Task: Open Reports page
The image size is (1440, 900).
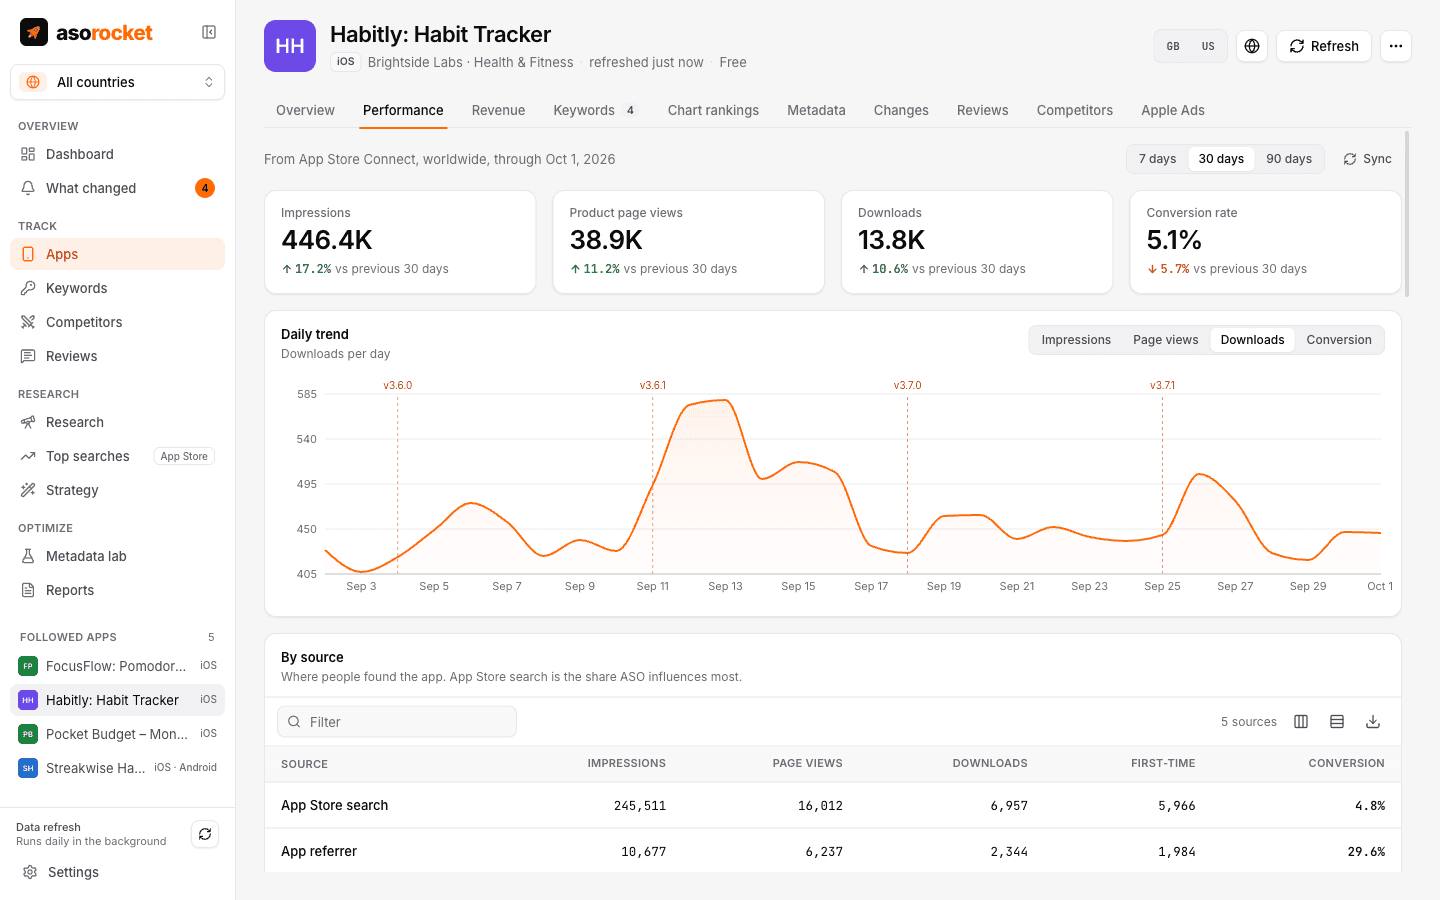Action: point(117,590)
